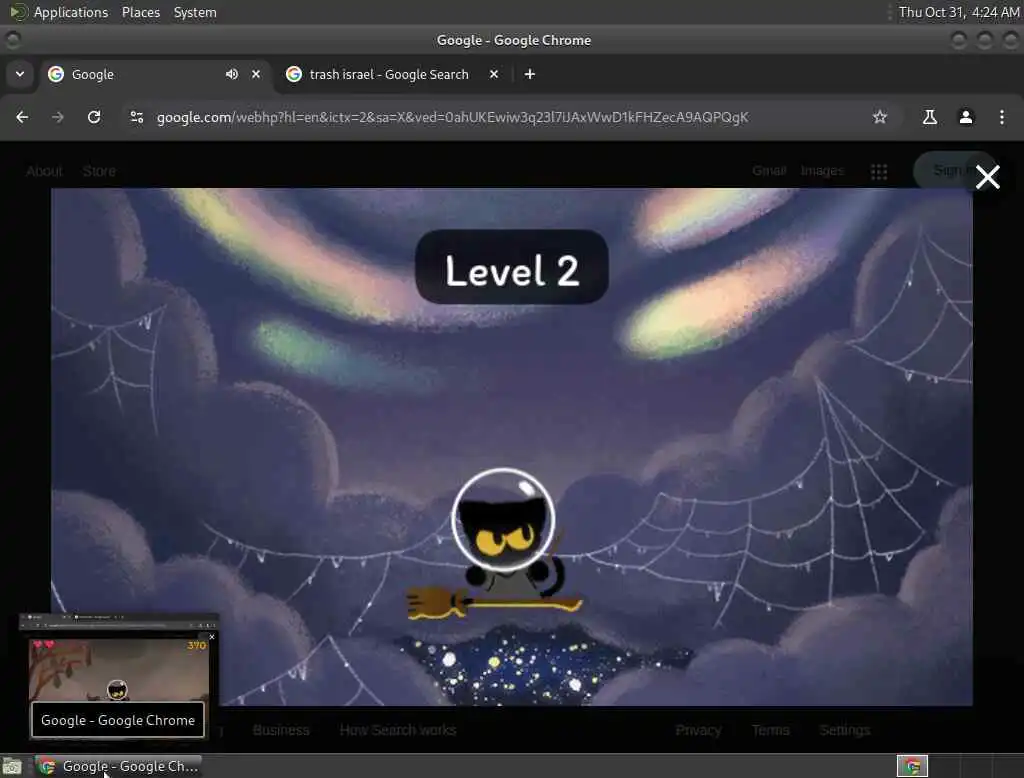Viewport: 1024px width, 778px height.
Task: Expand the tab search dropdown
Action: pyautogui.click(x=20, y=74)
